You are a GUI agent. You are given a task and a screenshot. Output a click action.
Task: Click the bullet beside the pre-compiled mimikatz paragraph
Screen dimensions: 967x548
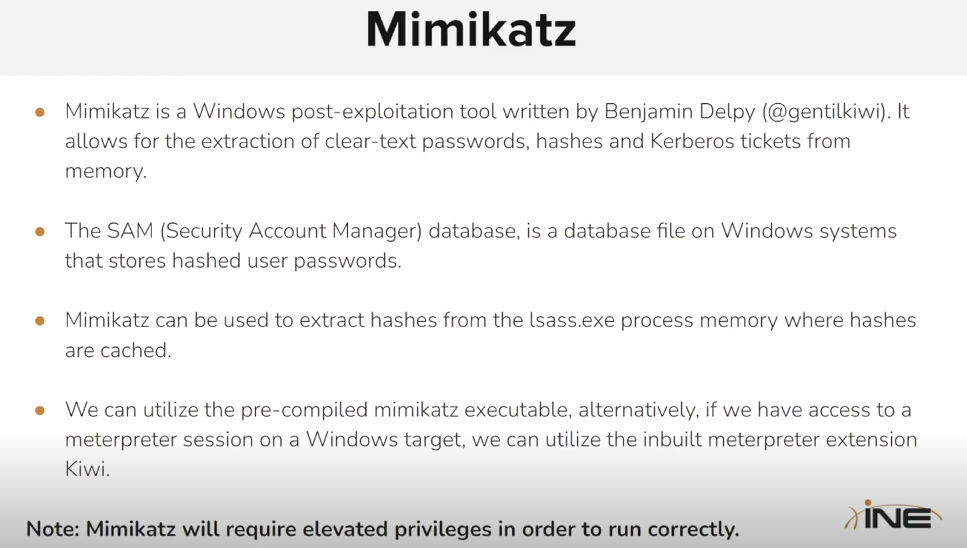click(40, 410)
